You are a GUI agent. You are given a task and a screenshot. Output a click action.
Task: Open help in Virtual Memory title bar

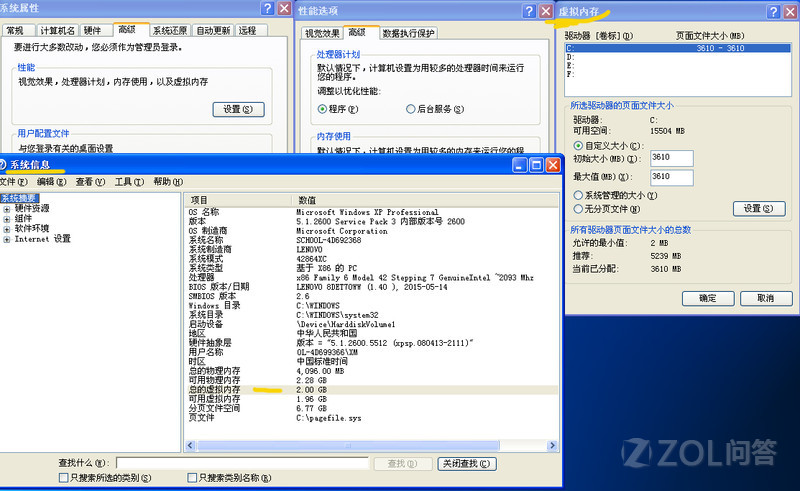point(774,11)
